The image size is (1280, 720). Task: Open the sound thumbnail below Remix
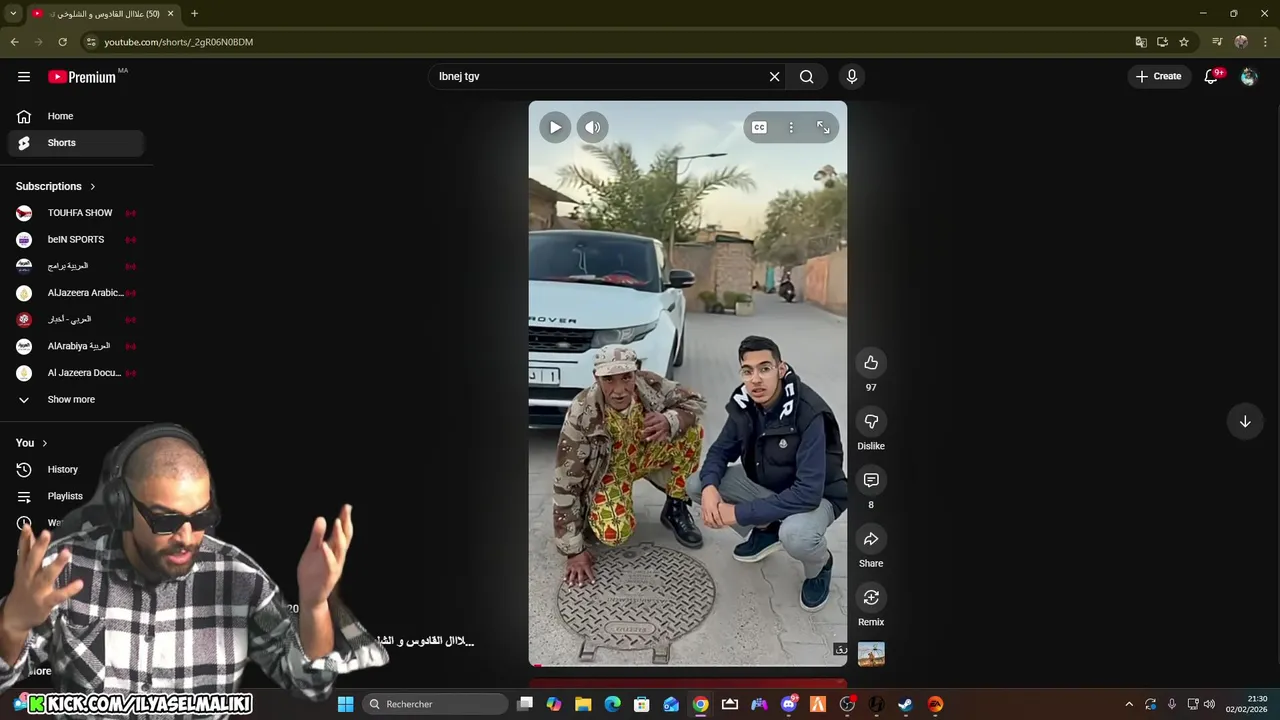tap(871, 654)
